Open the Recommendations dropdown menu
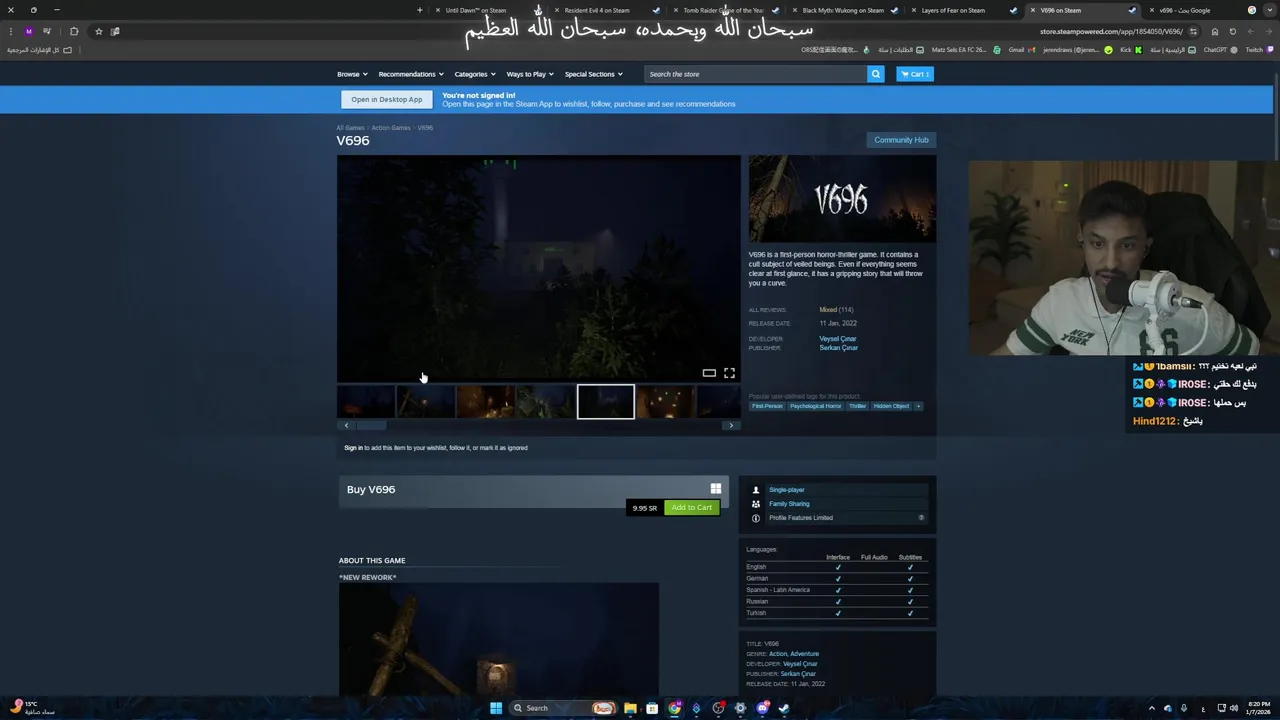The image size is (1280, 720). click(411, 74)
